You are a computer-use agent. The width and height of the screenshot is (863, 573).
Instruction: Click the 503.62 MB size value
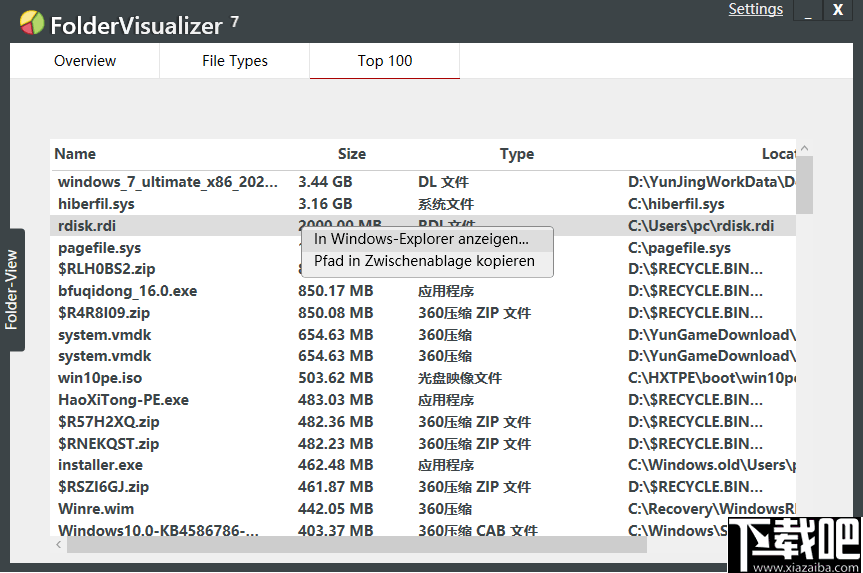[x=336, y=378]
